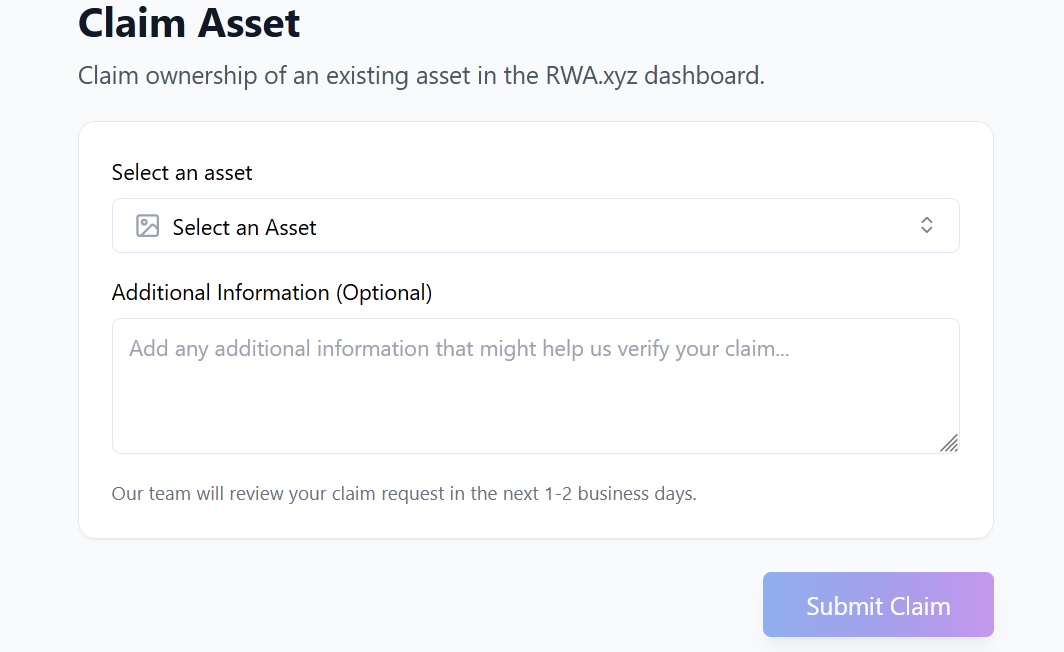Click the subtitle mentioning RWA.xyz dashboard
The width and height of the screenshot is (1064, 652).
[421, 76]
